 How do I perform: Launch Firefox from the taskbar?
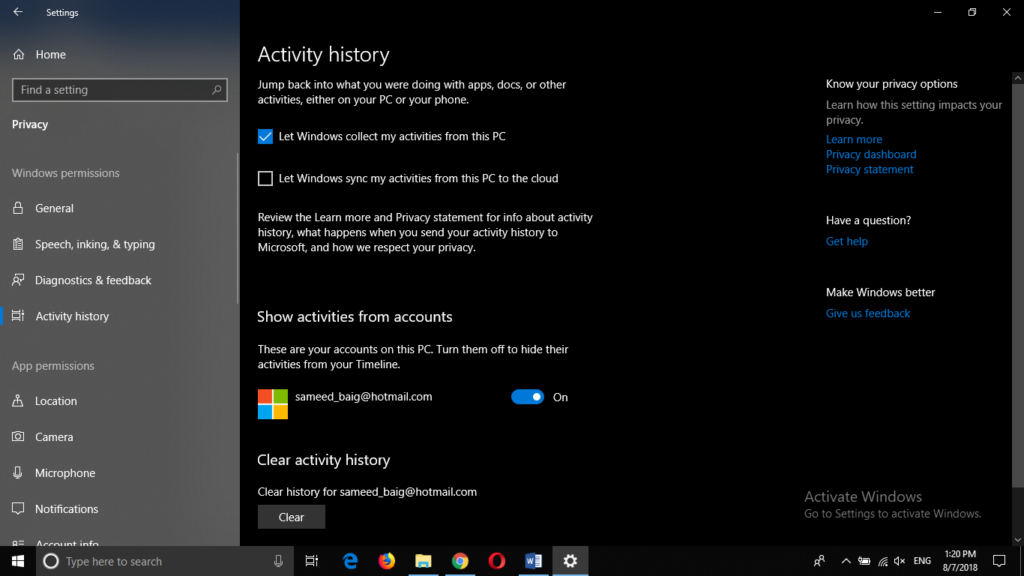coord(387,561)
